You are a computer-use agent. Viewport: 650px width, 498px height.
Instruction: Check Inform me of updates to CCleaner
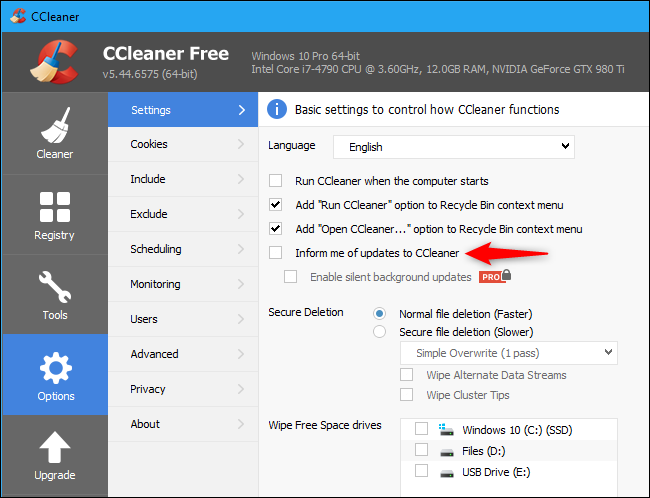coord(275,253)
